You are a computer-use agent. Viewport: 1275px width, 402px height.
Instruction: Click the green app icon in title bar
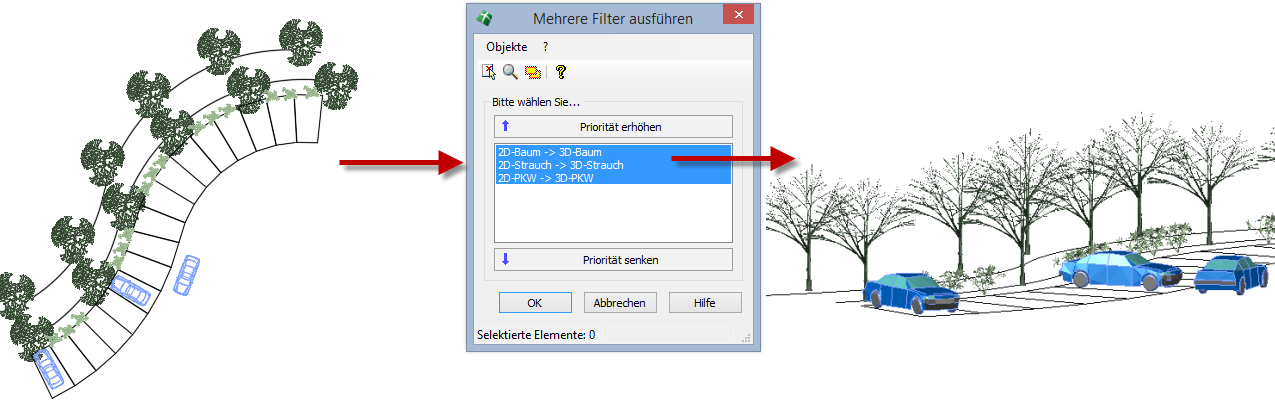[x=485, y=19]
